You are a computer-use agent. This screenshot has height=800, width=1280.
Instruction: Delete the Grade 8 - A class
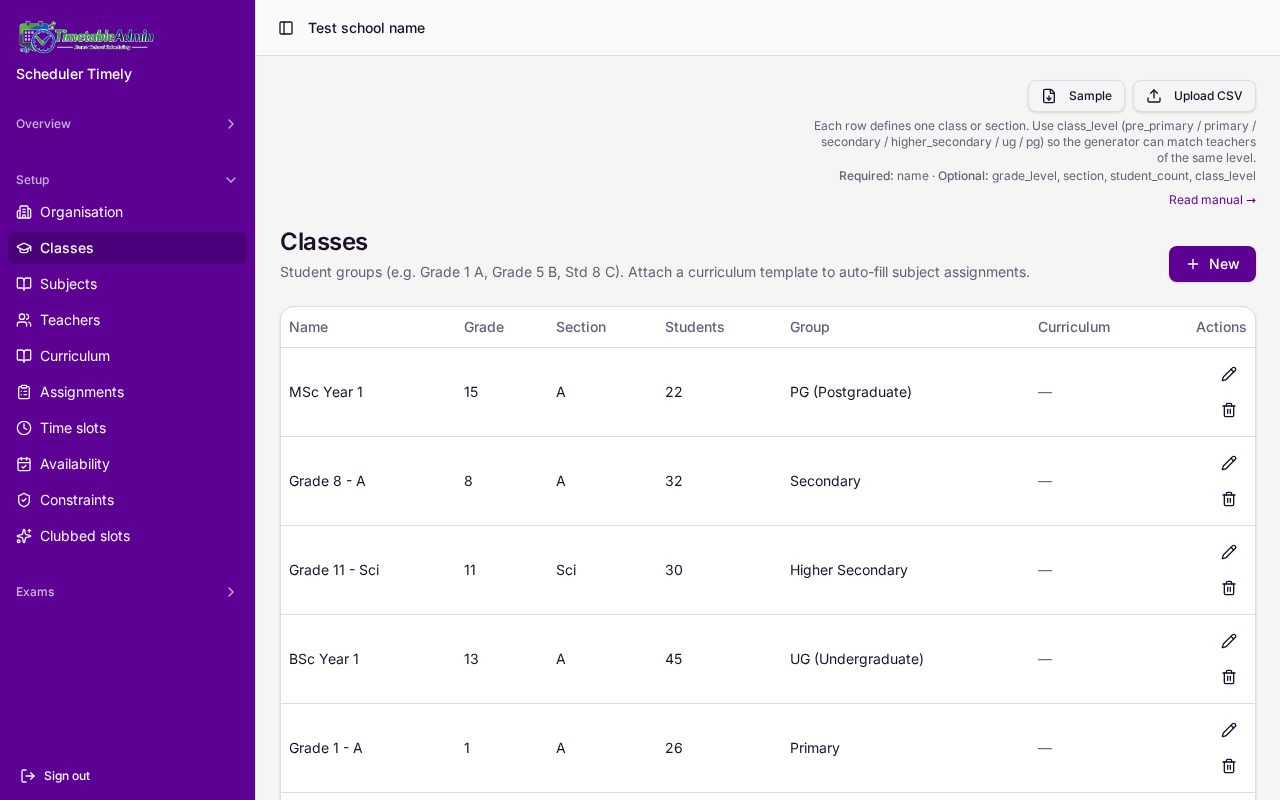pos(1229,499)
